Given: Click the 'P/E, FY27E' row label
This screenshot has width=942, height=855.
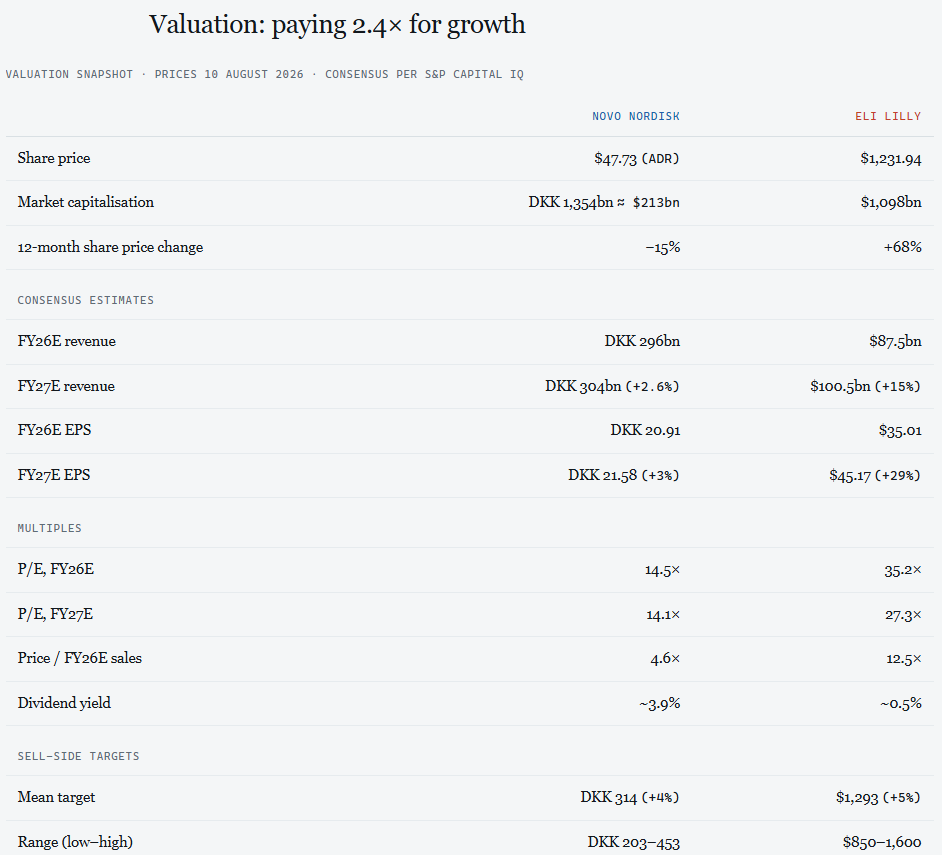Looking at the screenshot, I should (x=55, y=614).
